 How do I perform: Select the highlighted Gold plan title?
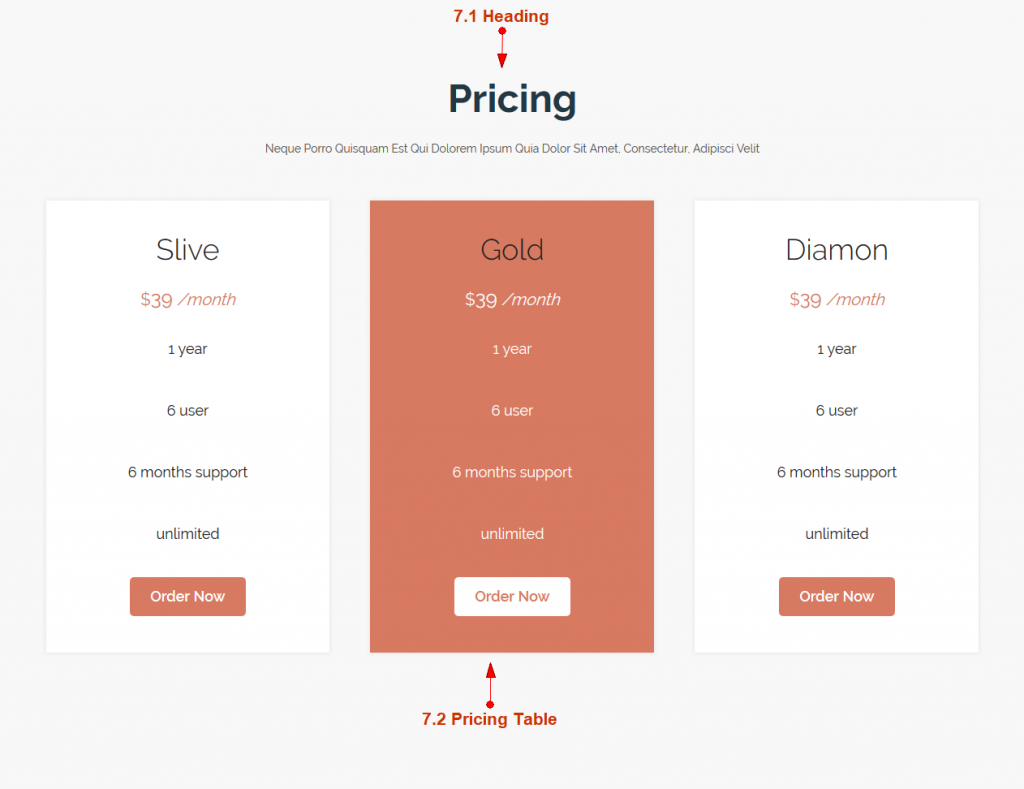(x=512, y=250)
